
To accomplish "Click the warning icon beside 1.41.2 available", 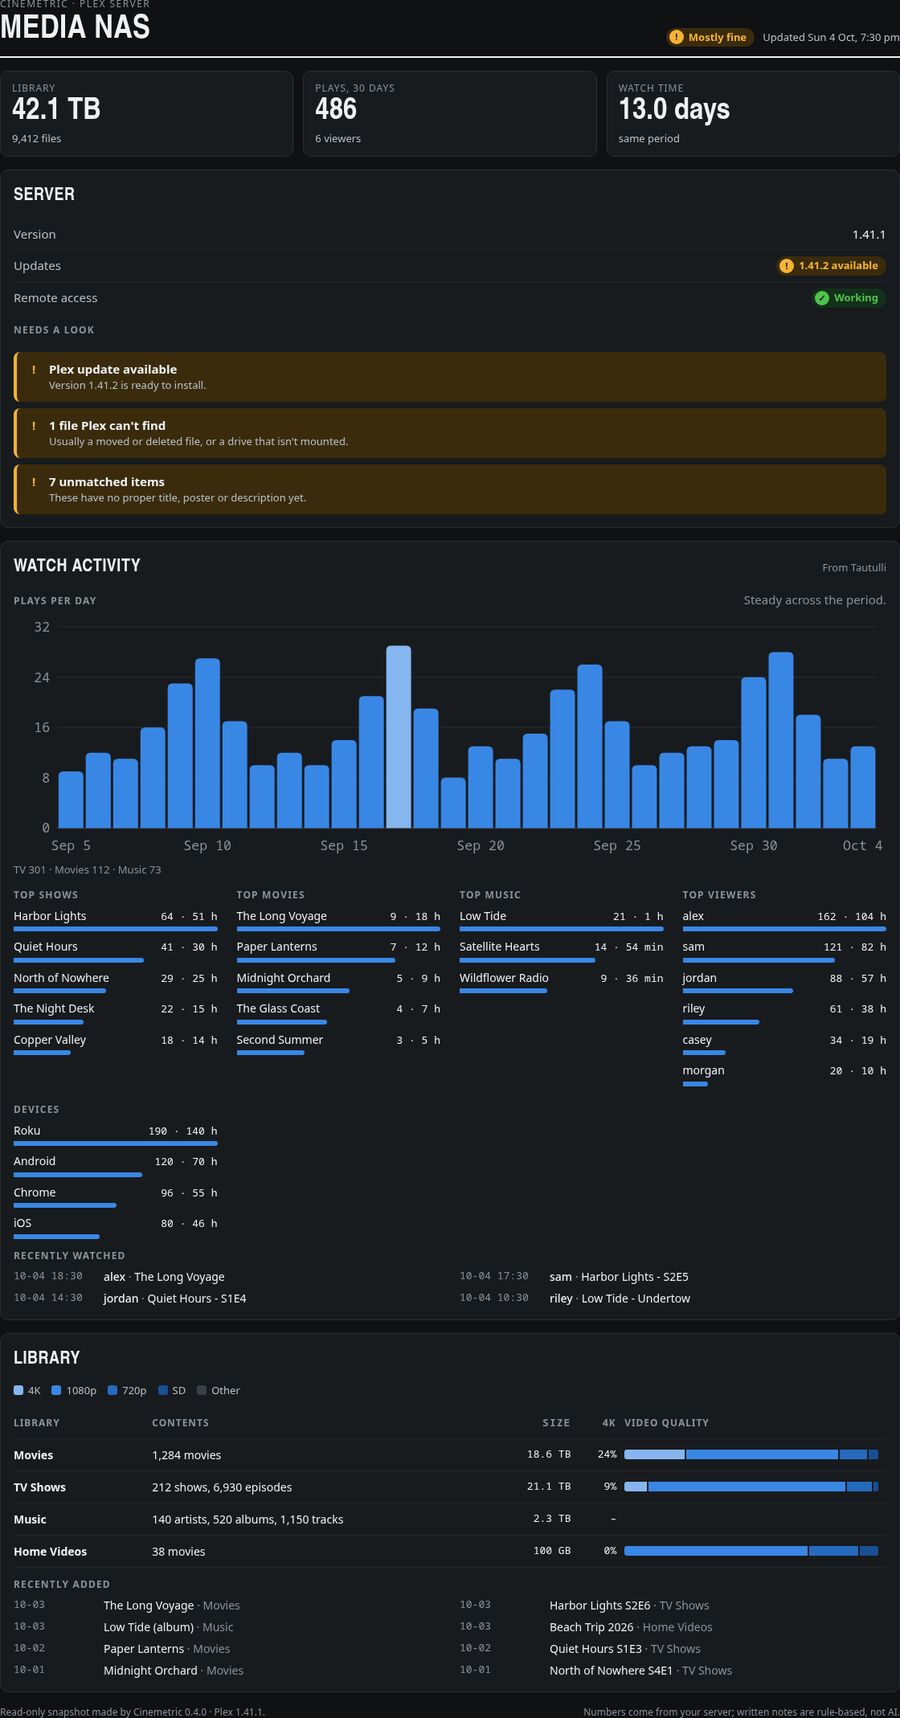I will [x=786, y=266].
